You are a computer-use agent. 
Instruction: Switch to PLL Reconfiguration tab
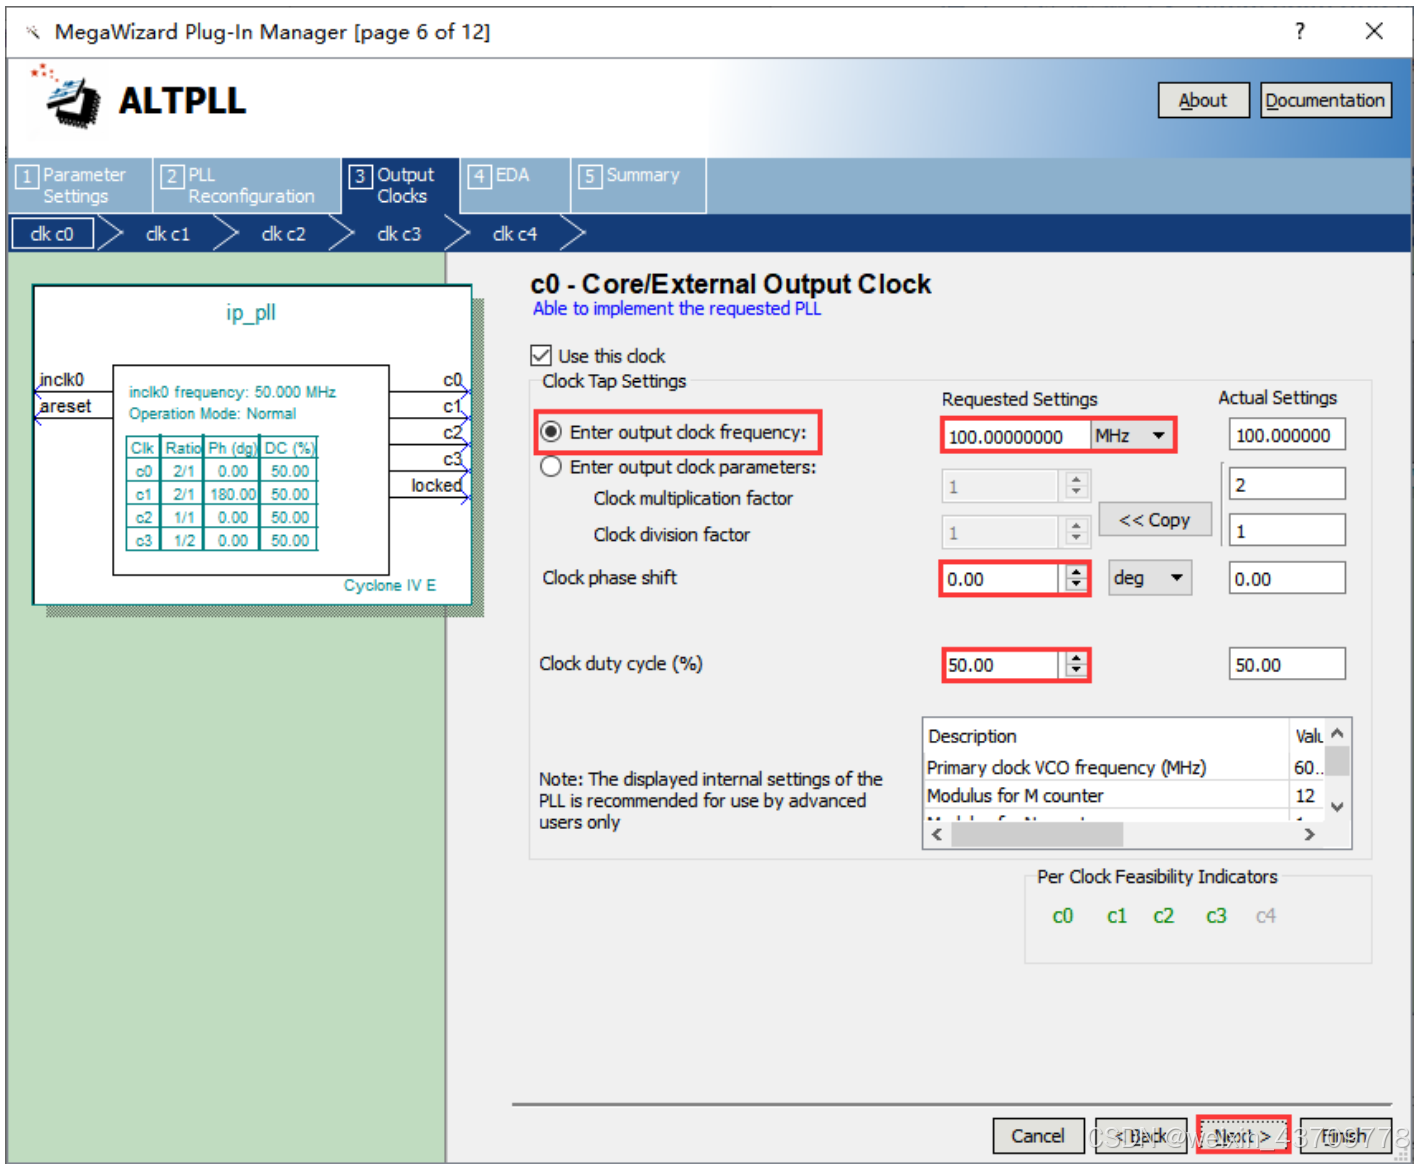[x=246, y=185]
